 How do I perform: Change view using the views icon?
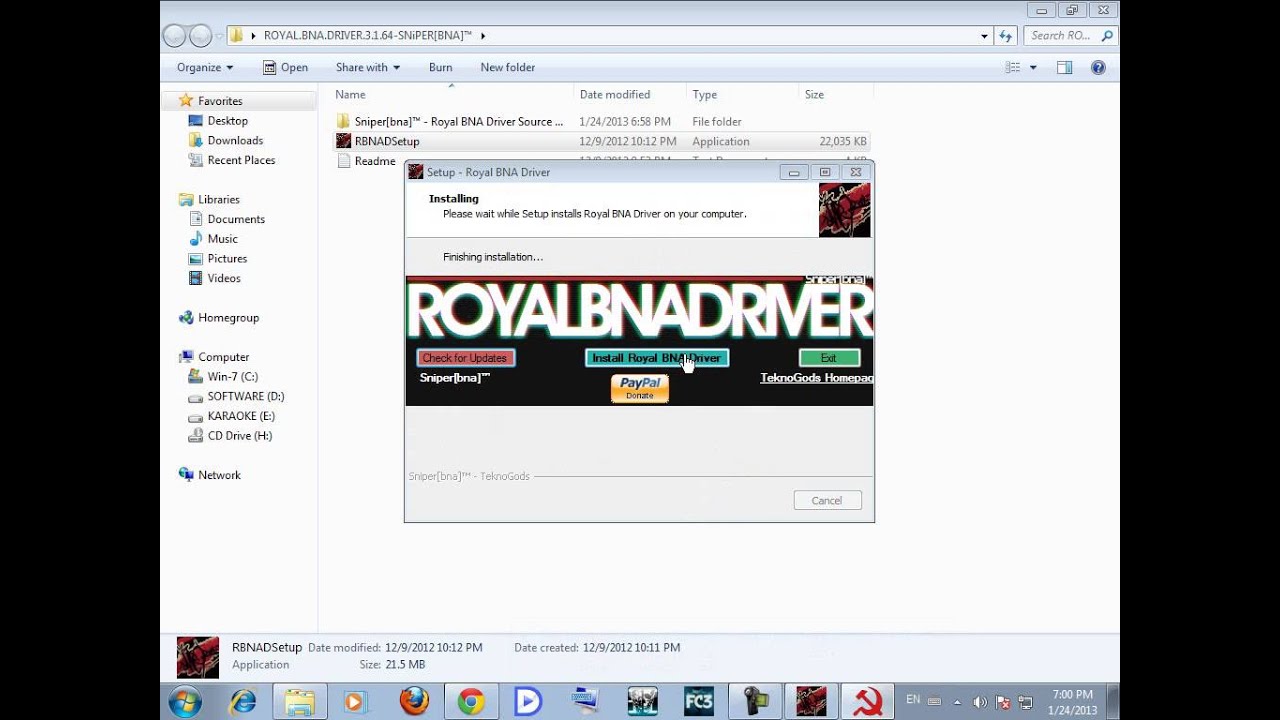(x=1013, y=67)
